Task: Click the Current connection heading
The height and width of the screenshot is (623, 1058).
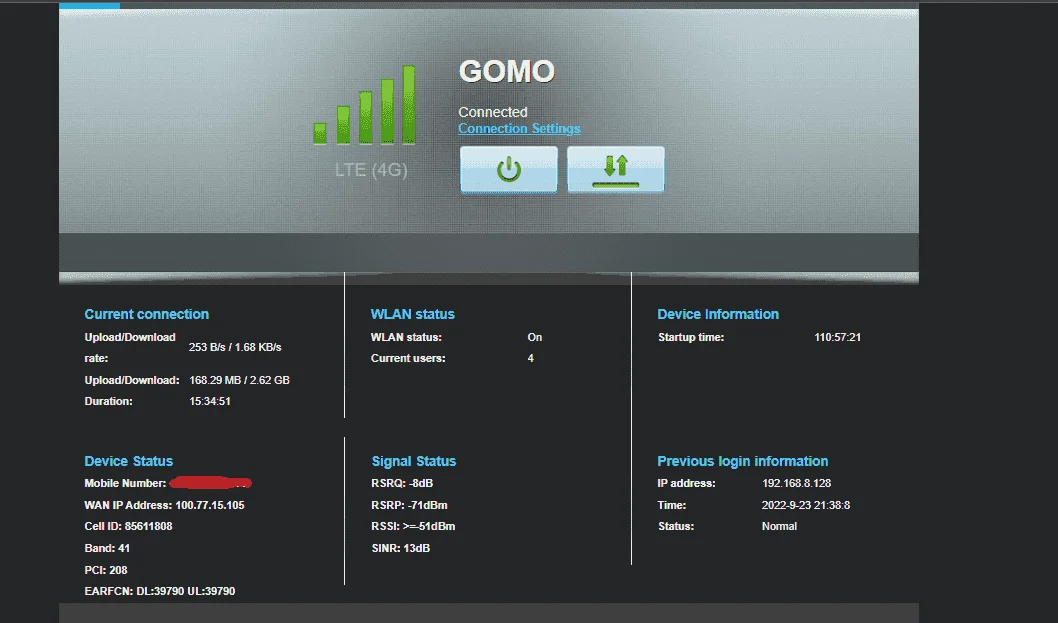Action: [146, 314]
